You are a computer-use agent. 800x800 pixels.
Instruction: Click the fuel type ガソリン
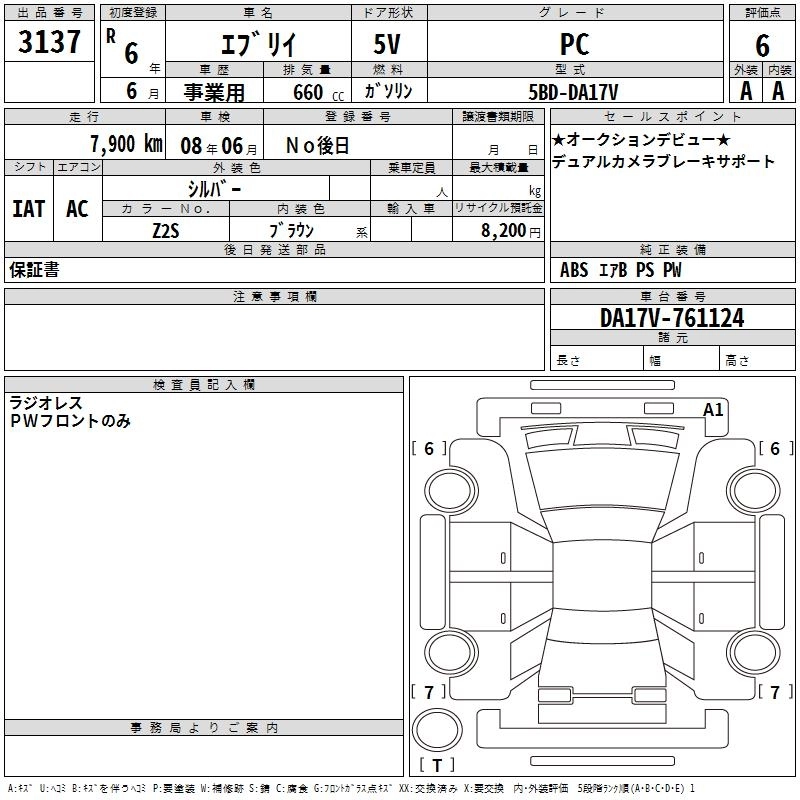[x=388, y=91]
